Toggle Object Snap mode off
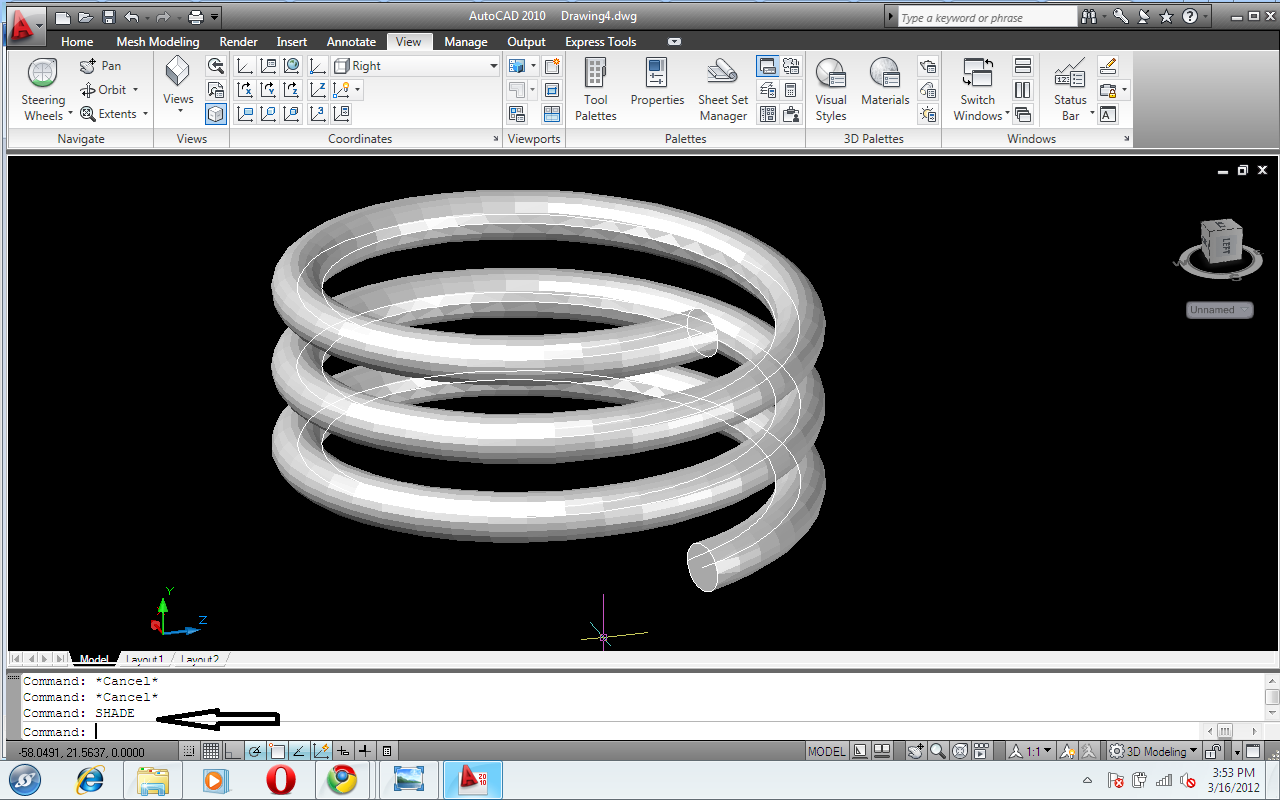The width and height of the screenshot is (1280, 800). 276,750
